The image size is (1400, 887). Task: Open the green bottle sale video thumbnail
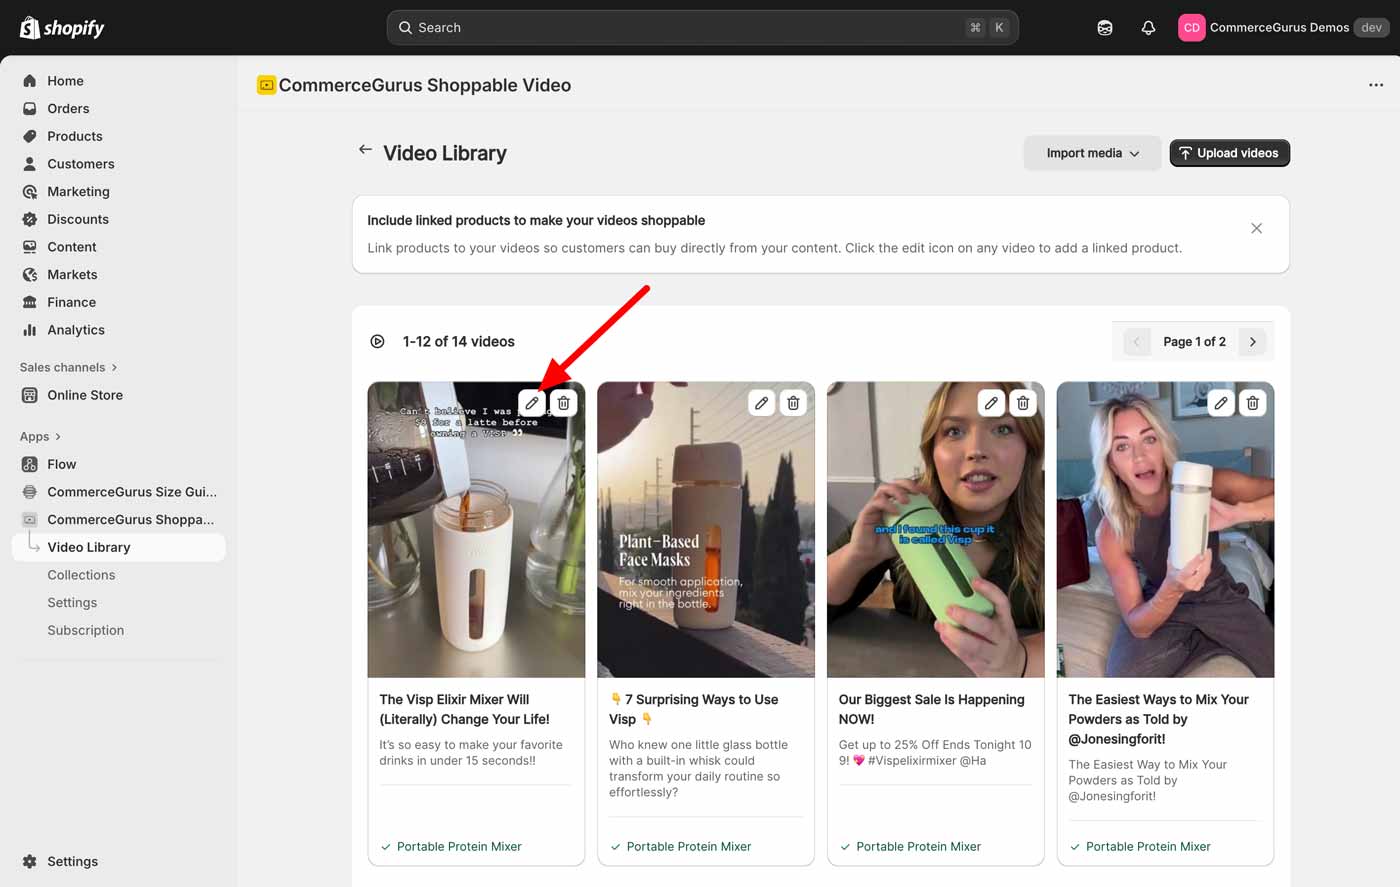935,540
